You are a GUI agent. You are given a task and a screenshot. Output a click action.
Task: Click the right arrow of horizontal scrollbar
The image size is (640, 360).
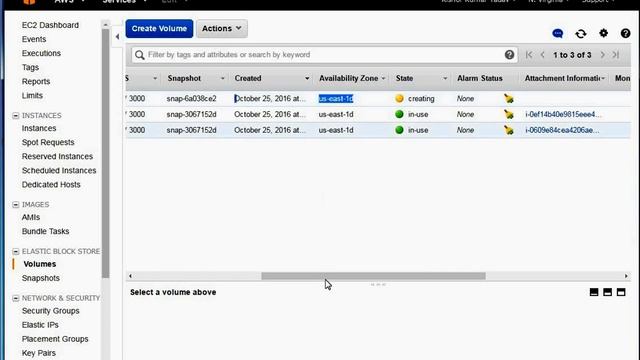[626, 276]
